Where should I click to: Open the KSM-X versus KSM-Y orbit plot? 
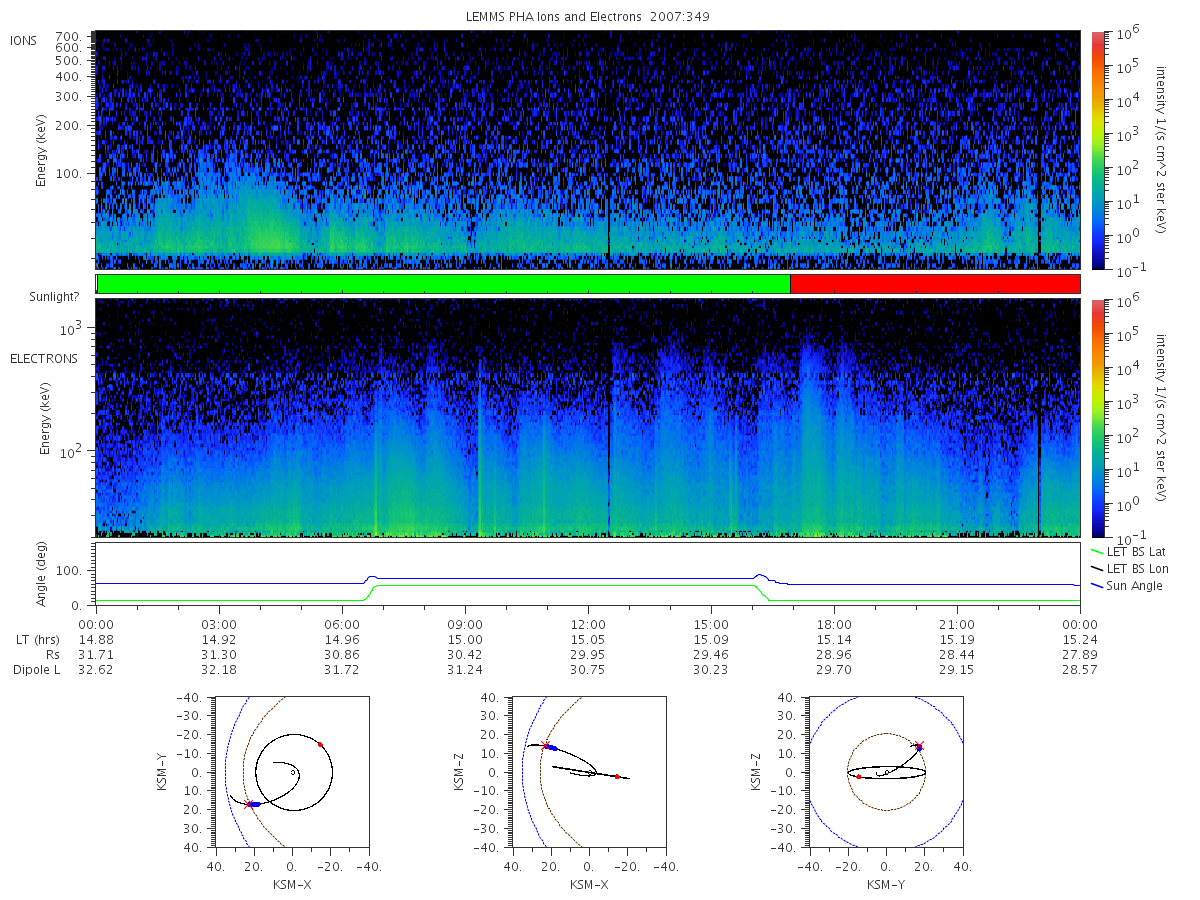[291, 771]
